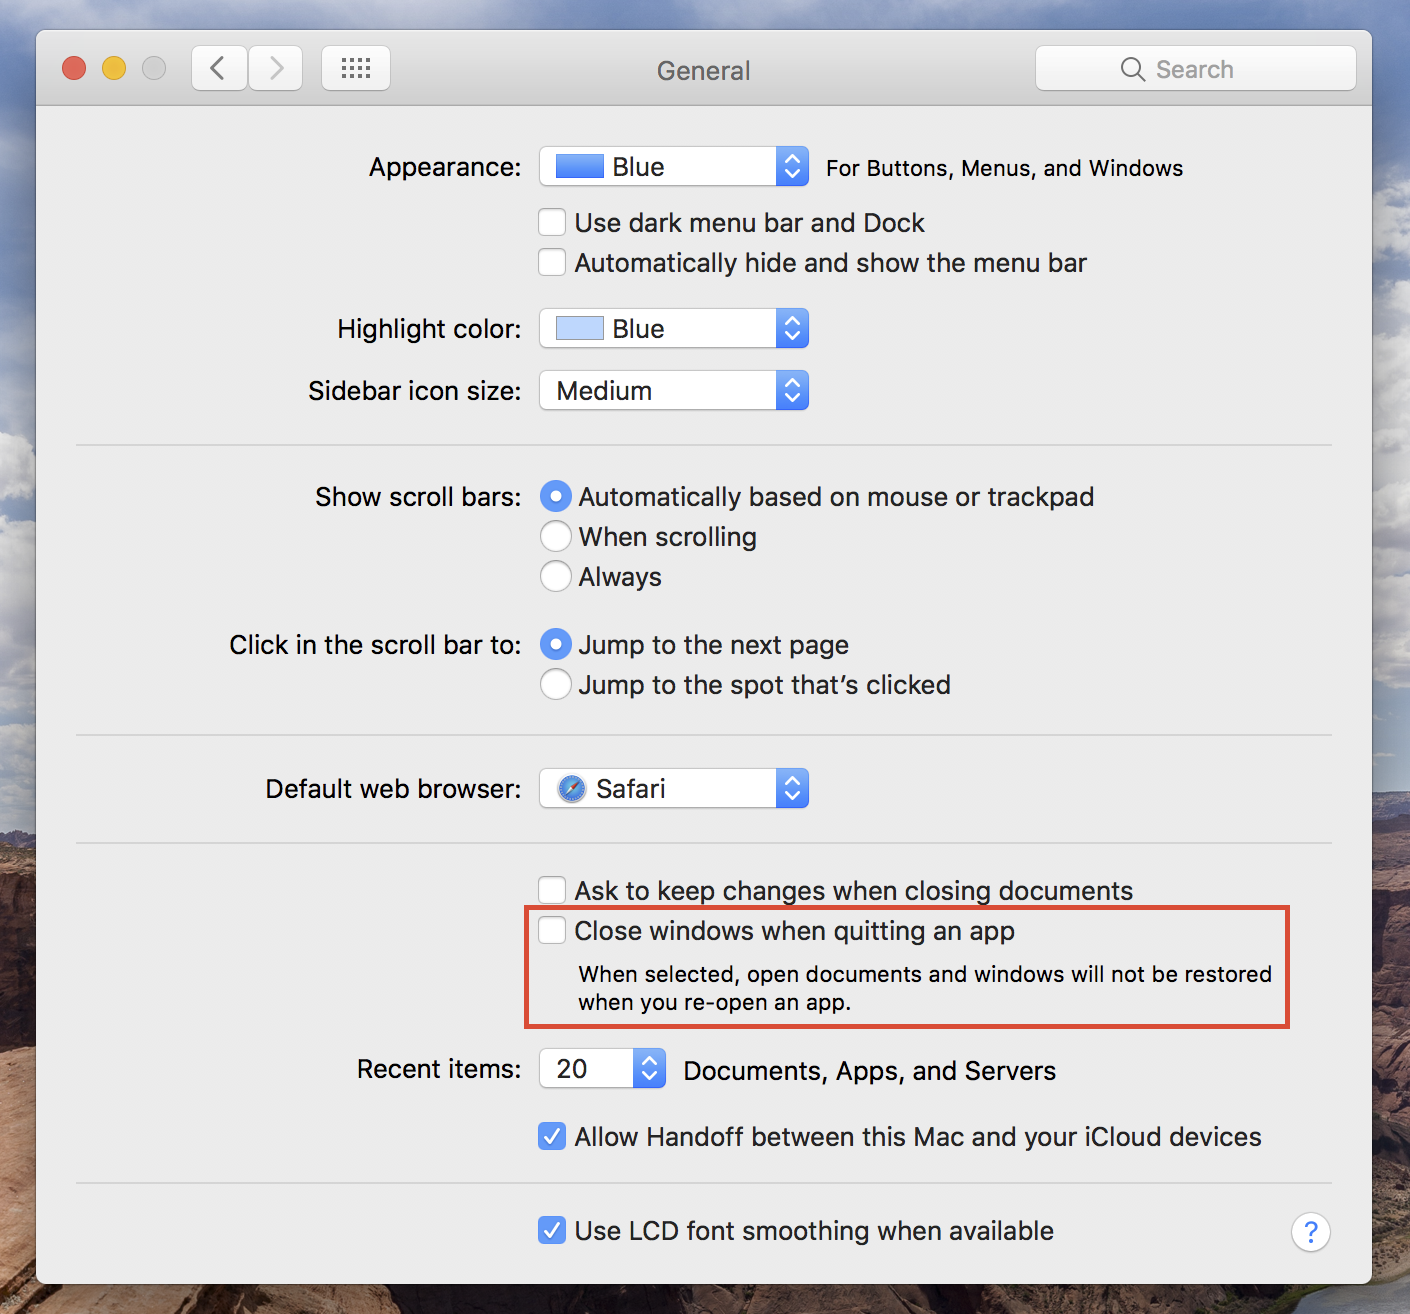Click the 'Show scroll bars:' label

(418, 497)
